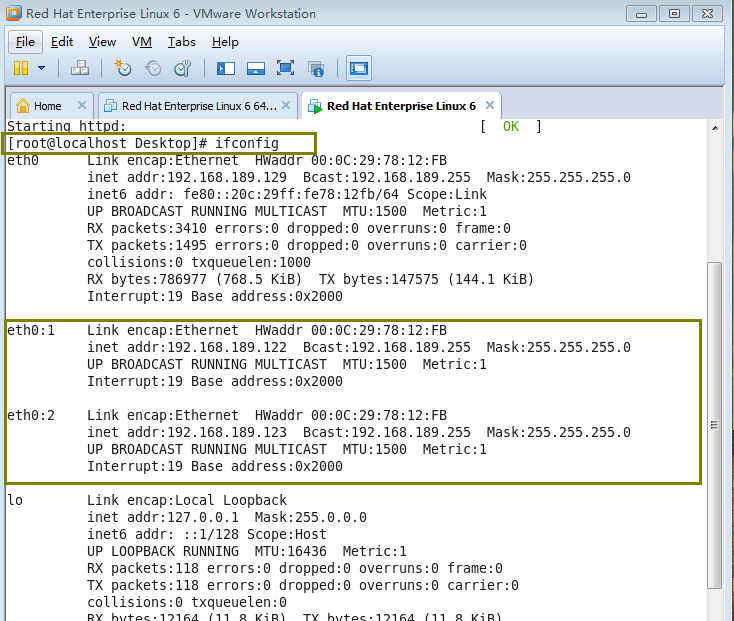Minimize the VMware Workstation window

(641, 14)
